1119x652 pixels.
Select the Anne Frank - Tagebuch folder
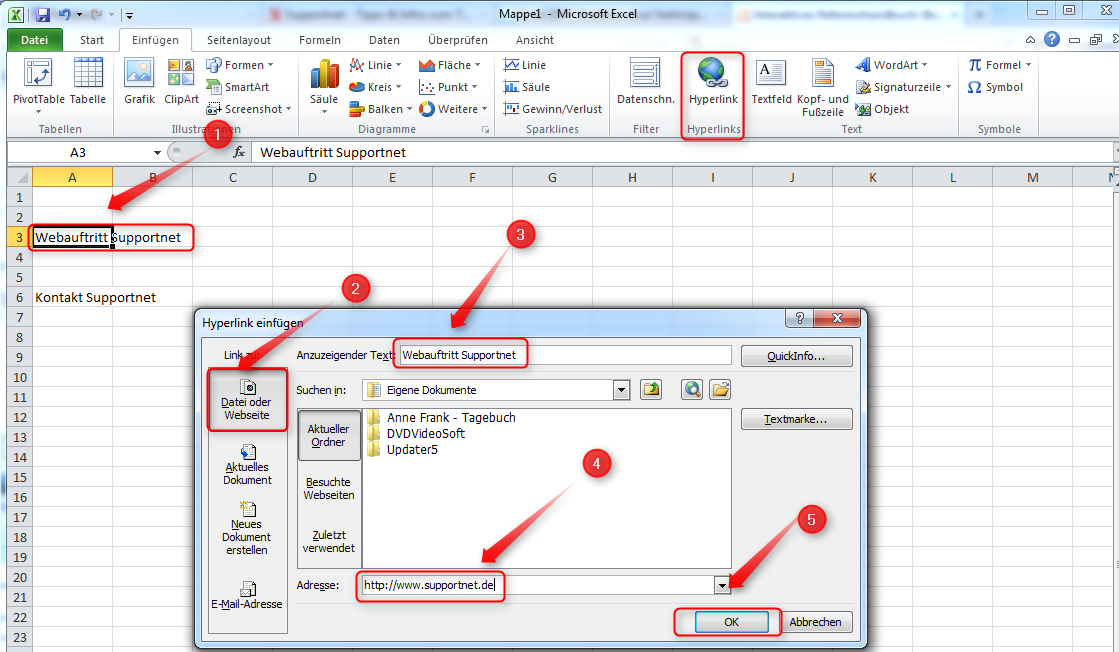coord(442,417)
